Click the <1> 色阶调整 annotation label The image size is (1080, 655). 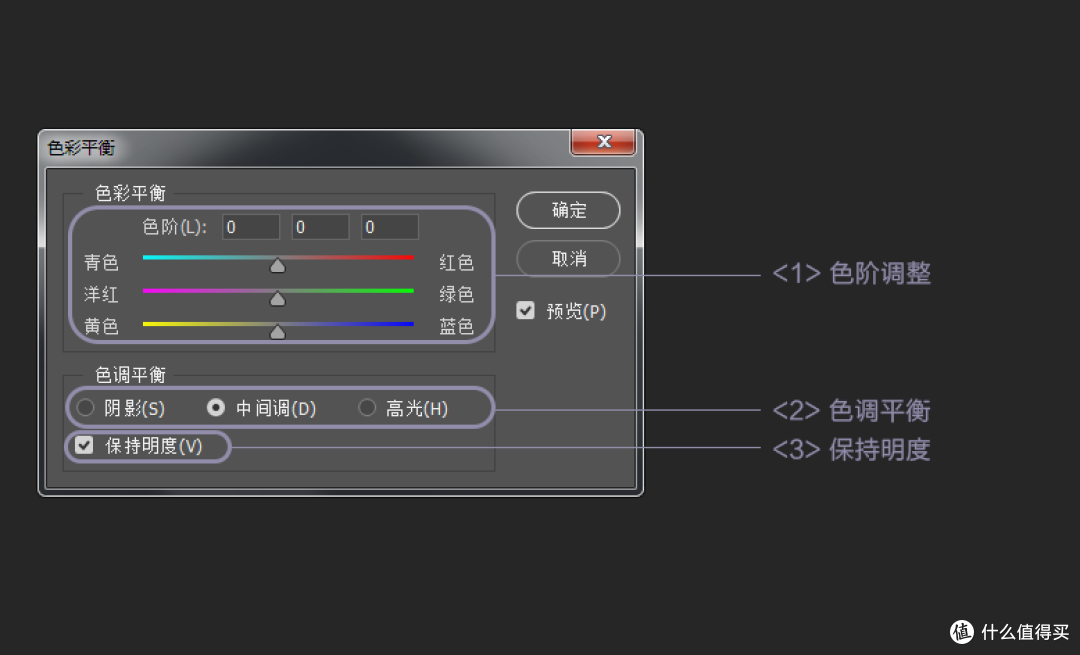point(855,273)
